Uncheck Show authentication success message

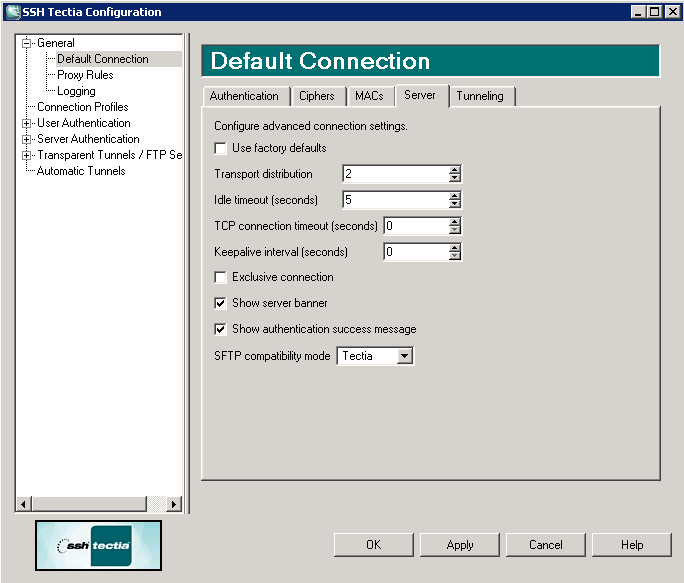(x=220, y=329)
